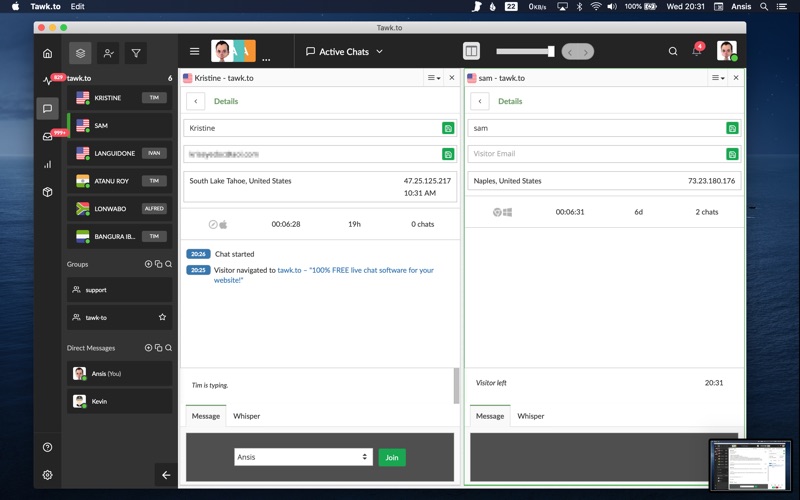
Task: Close the Kristine chat panel
Action: (x=452, y=78)
